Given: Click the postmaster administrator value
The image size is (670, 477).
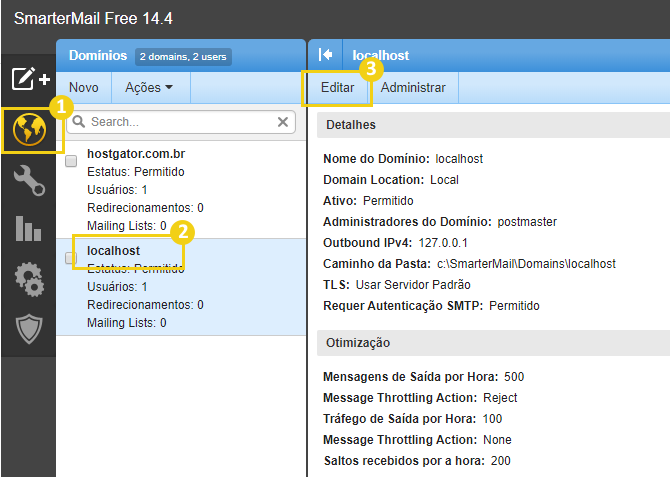Looking at the screenshot, I should click(x=527, y=222).
